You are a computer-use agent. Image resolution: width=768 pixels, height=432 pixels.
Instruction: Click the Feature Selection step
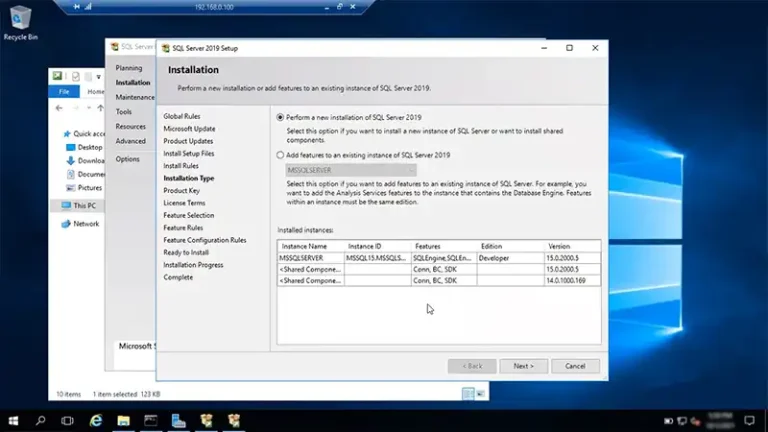[x=189, y=216]
